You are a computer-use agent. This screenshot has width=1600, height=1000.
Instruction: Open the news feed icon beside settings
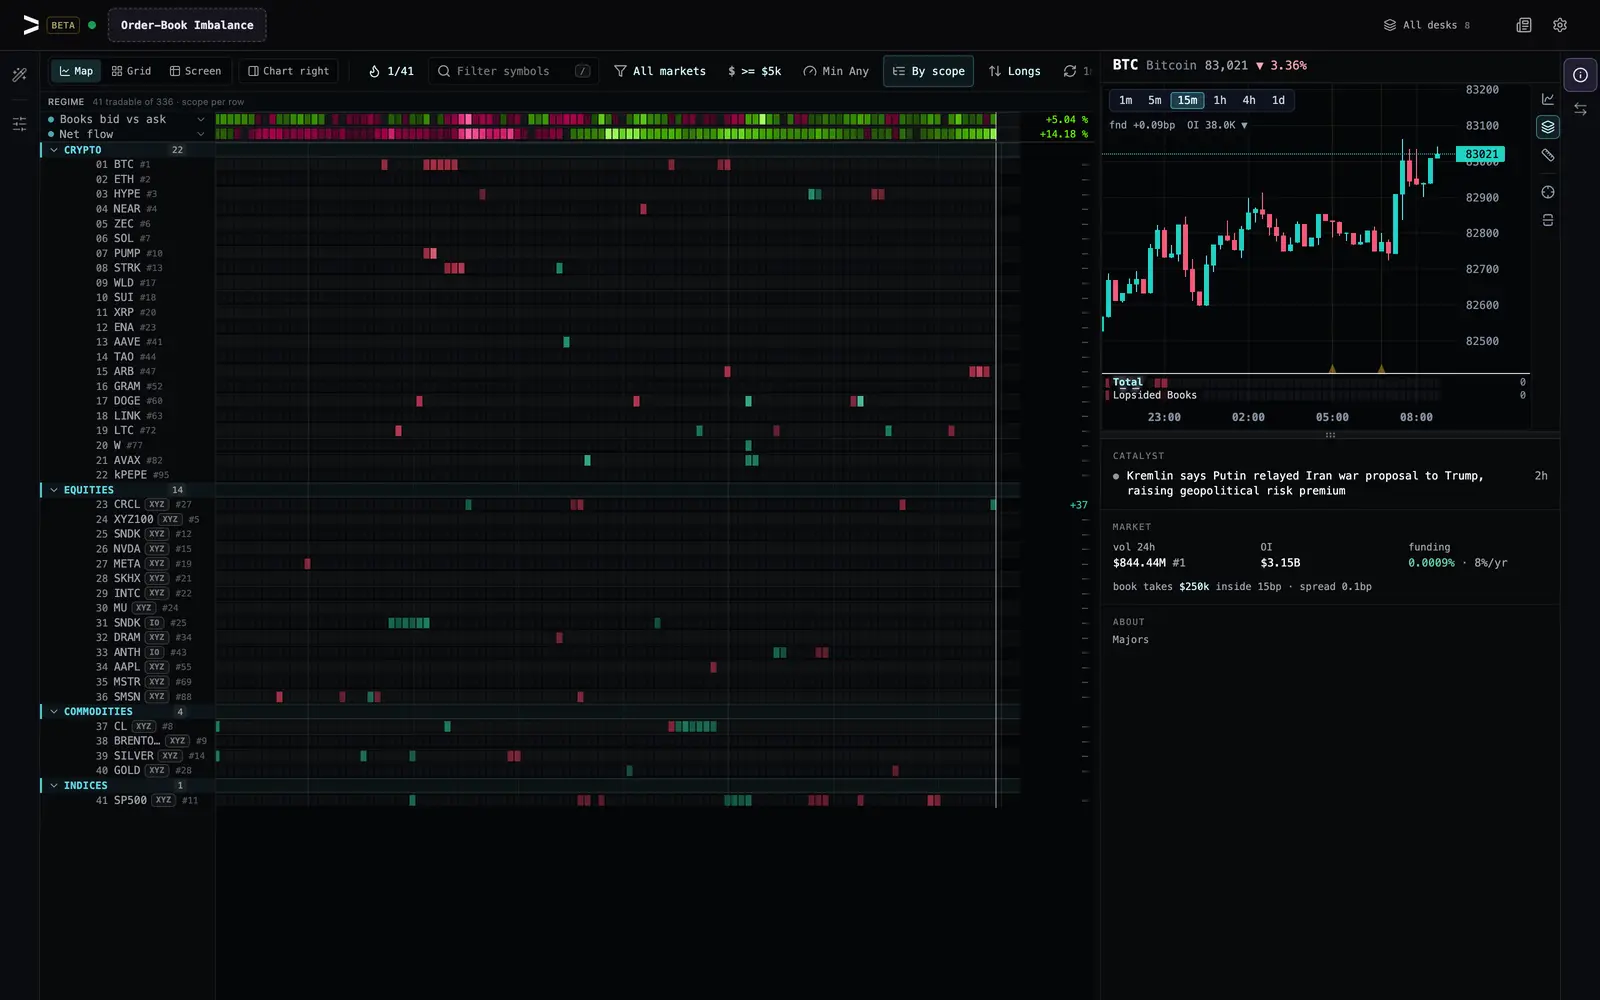click(x=1524, y=25)
